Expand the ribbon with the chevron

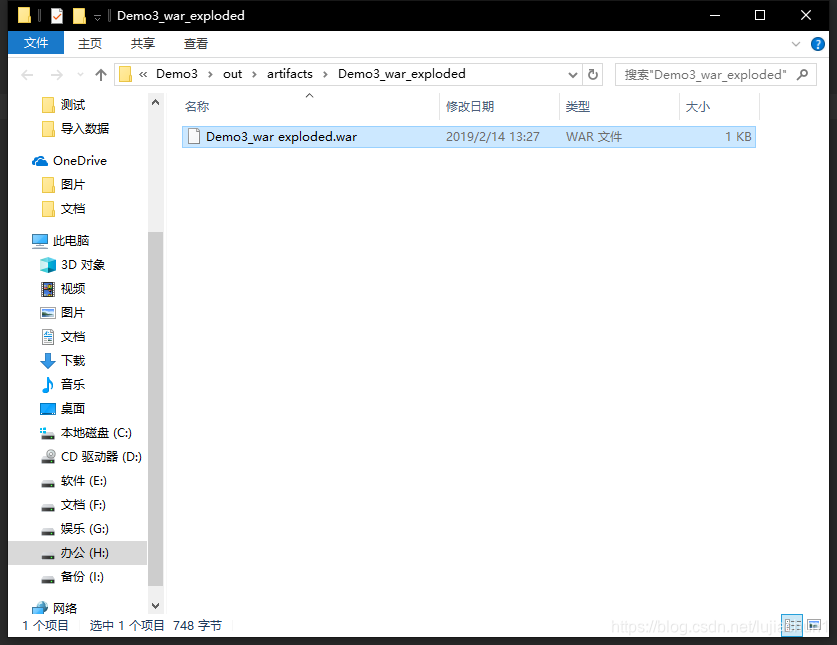tap(795, 44)
